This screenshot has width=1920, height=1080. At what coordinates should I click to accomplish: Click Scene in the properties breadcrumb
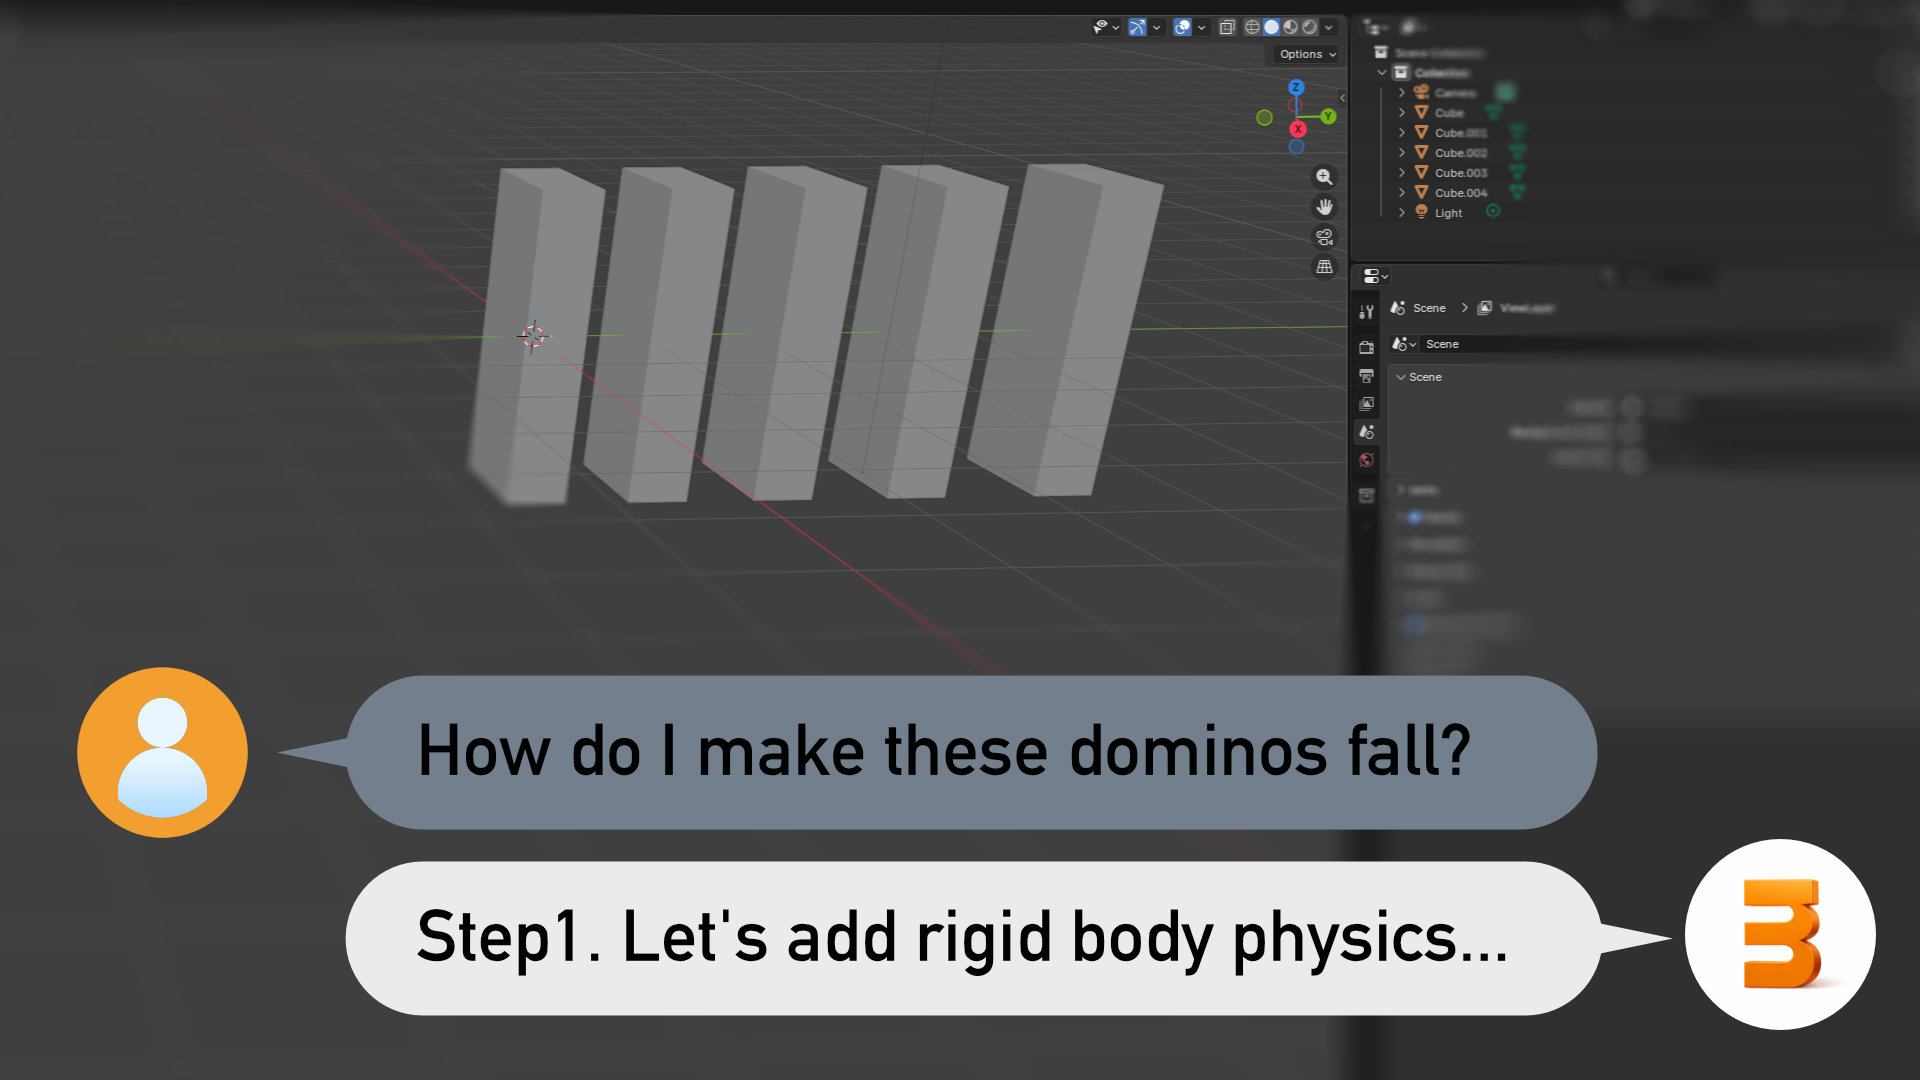[x=1429, y=308]
